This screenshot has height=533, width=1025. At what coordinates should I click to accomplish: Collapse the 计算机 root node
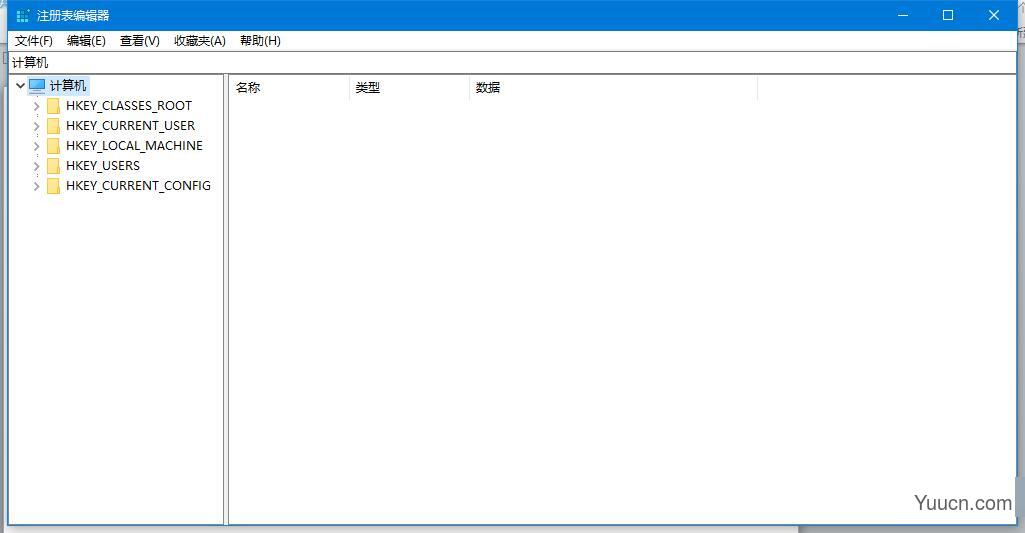coord(20,86)
